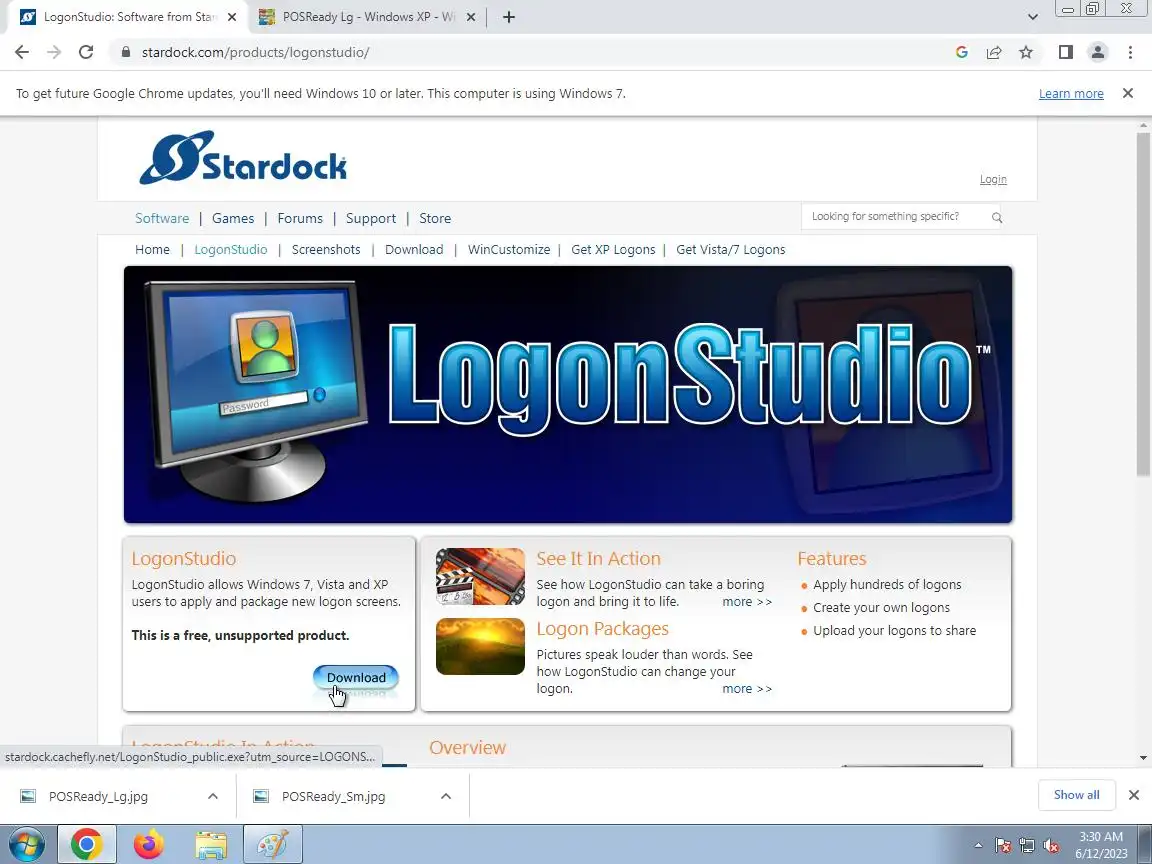
Task: Open the Get Vista/7 Logons link
Action: (x=730, y=249)
